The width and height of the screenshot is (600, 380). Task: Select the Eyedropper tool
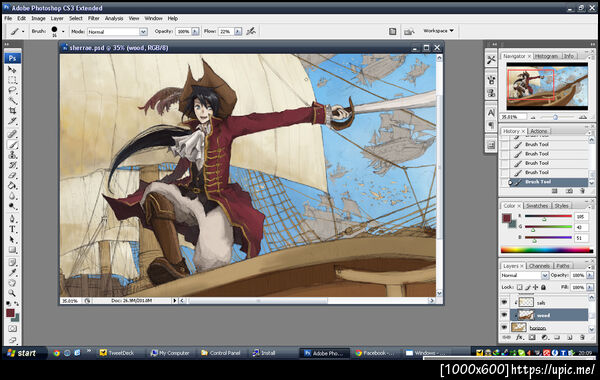point(12,273)
